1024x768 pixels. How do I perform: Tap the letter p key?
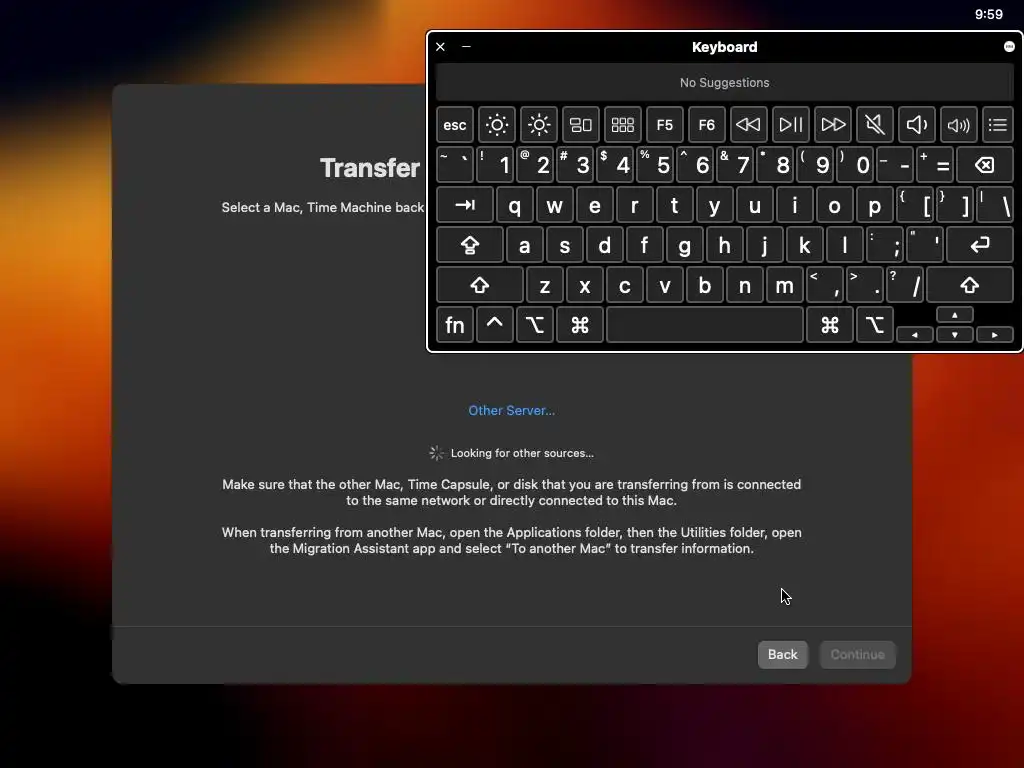tap(875, 205)
